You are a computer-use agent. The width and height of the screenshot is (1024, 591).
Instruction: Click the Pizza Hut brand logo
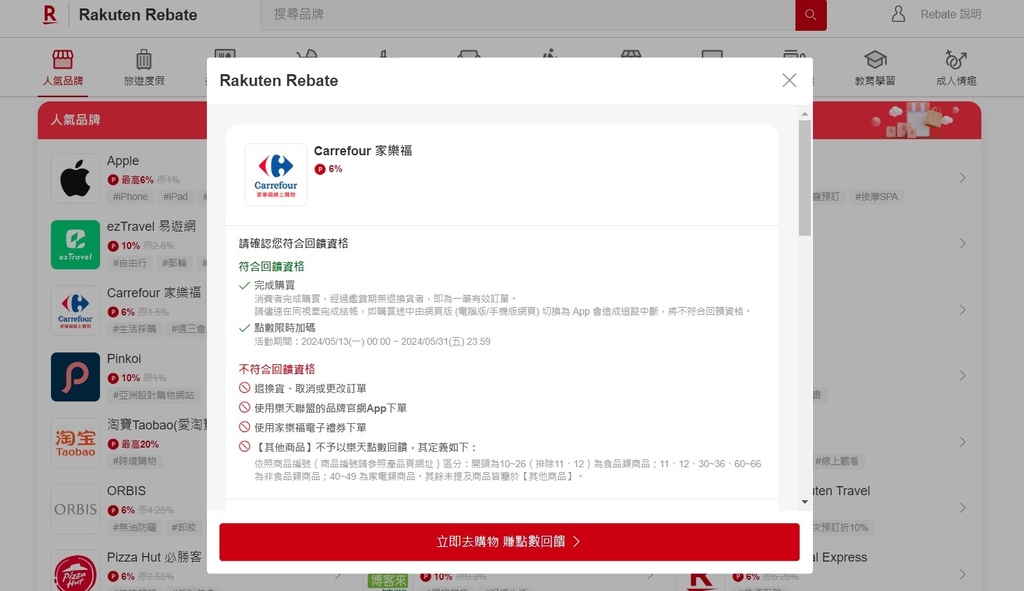pyautogui.click(x=75, y=571)
